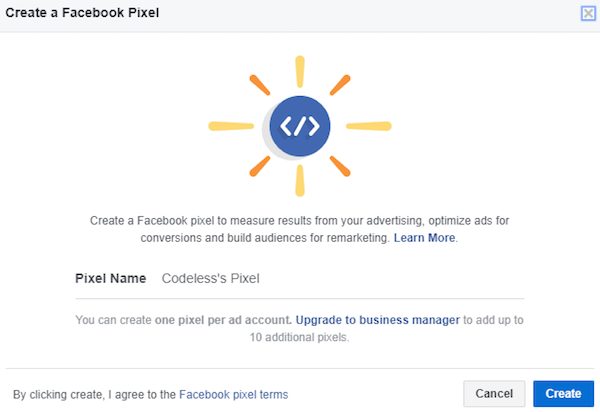This screenshot has width=600, height=412.
Task: Click the pixel description paragraph text
Action: pyautogui.click(x=299, y=229)
